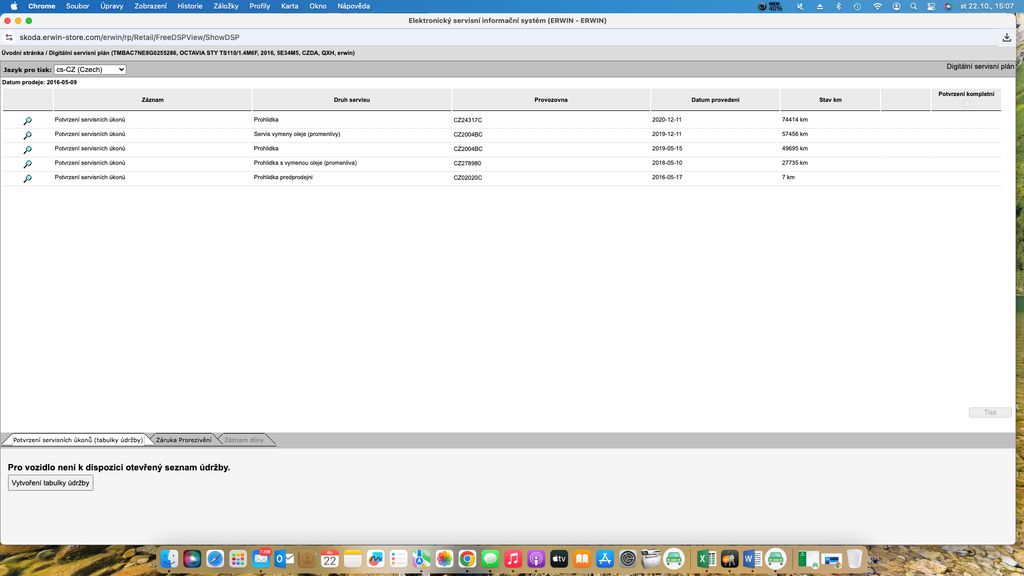Launch Microsoft Excel from the Dock
This screenshot has width=1024, height=576.
(704, 559)
